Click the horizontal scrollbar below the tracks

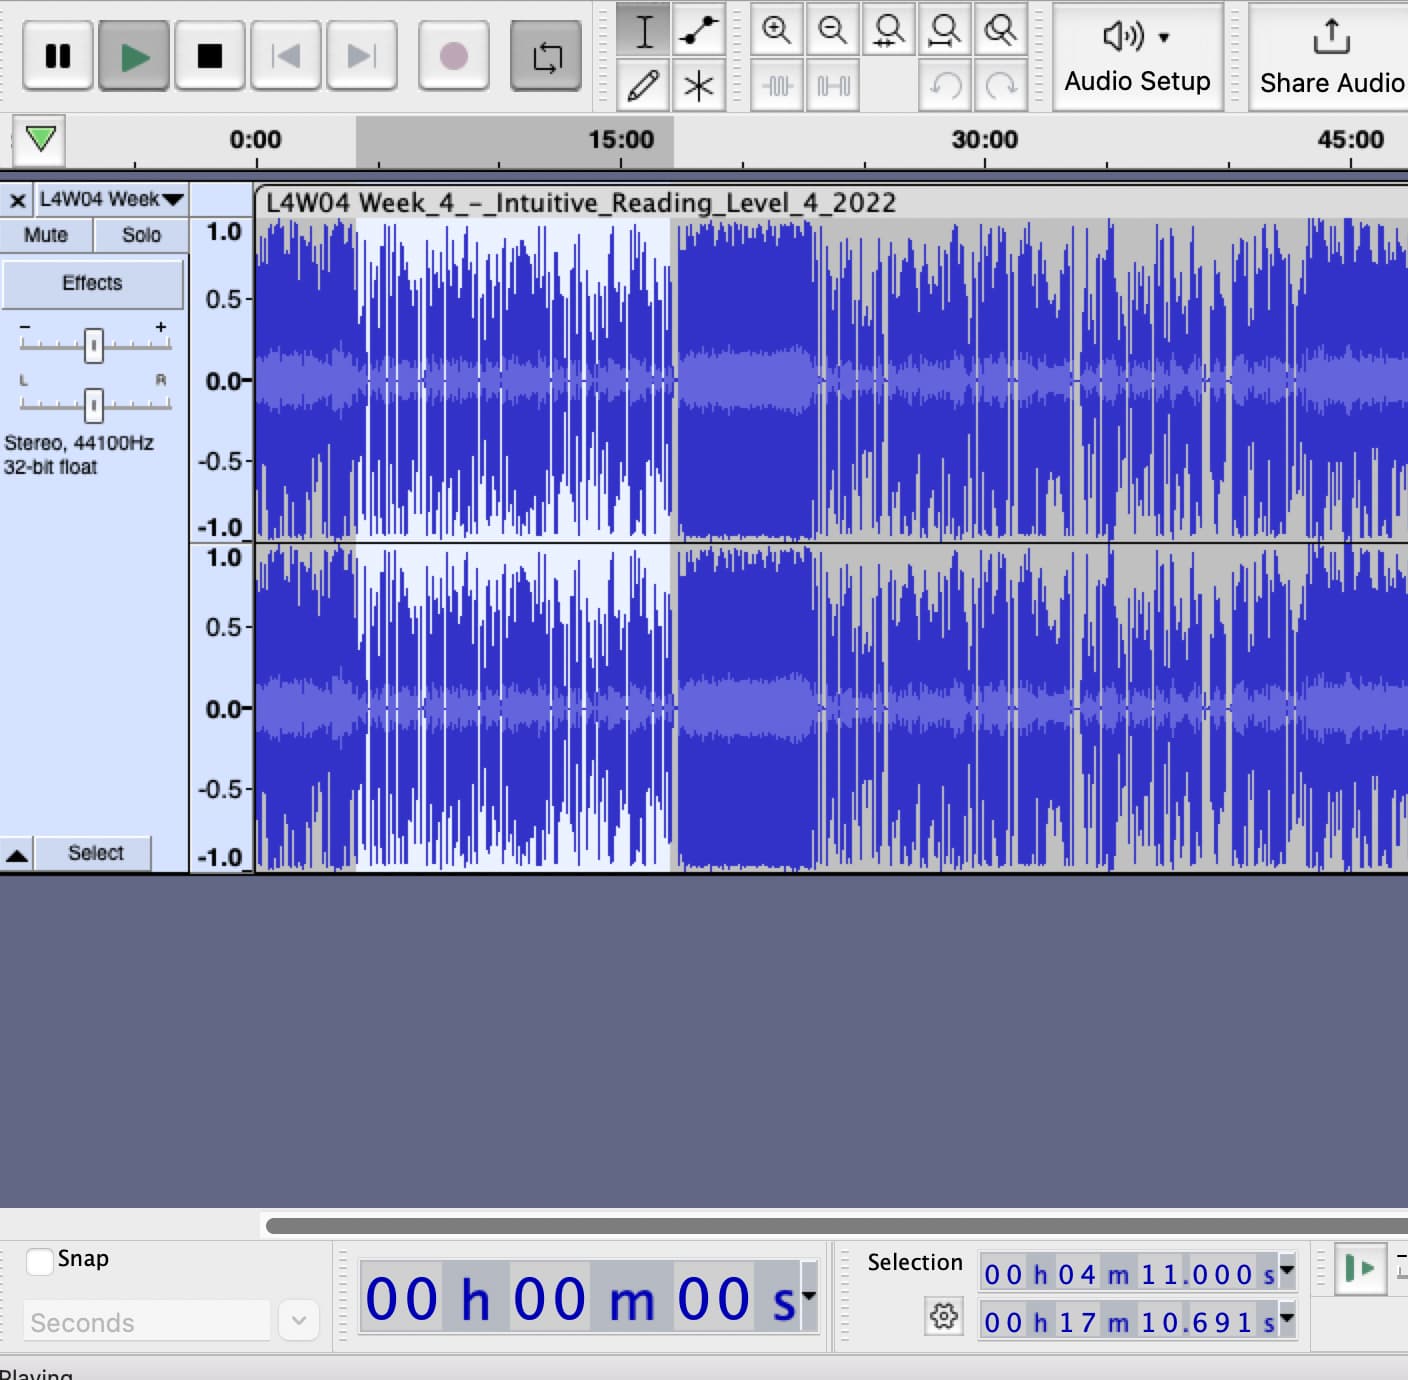click(x=836, y=1225)
